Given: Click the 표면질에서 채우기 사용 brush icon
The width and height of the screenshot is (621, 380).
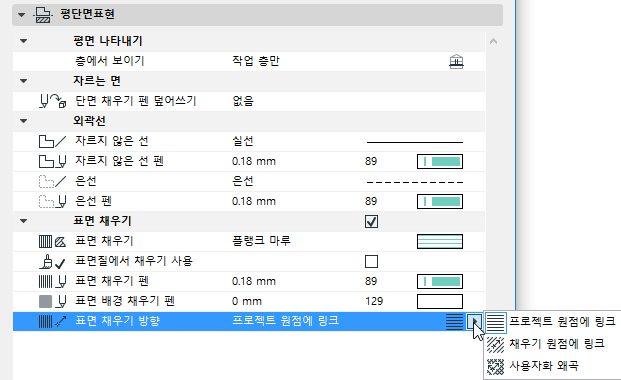Looking at the screenshot, I should (52, 262).
